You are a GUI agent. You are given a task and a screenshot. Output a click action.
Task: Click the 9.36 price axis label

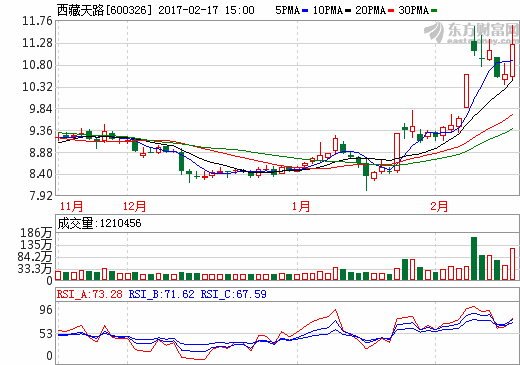coord(41,131)
